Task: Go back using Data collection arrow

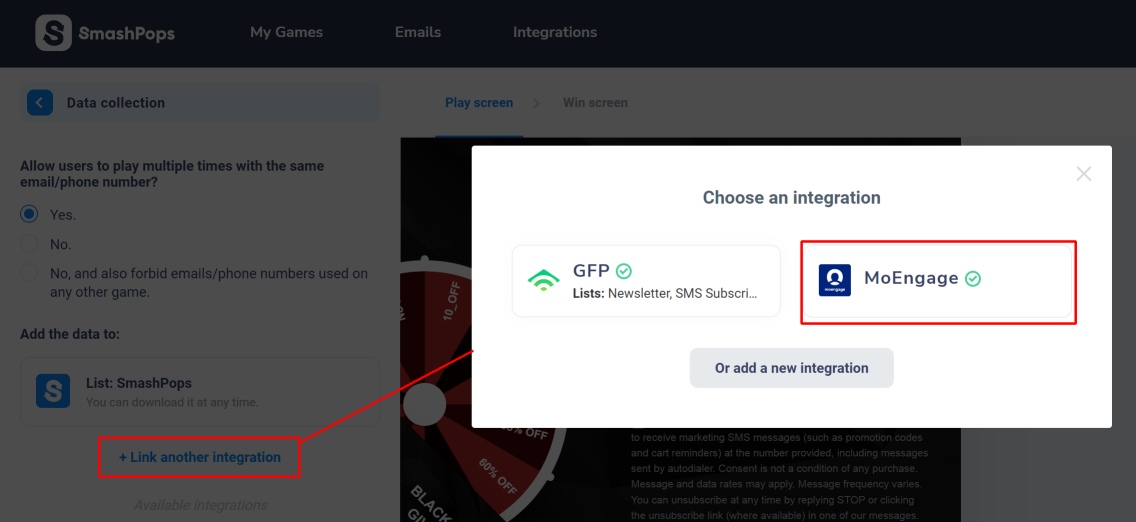Action: click(40, 103)
